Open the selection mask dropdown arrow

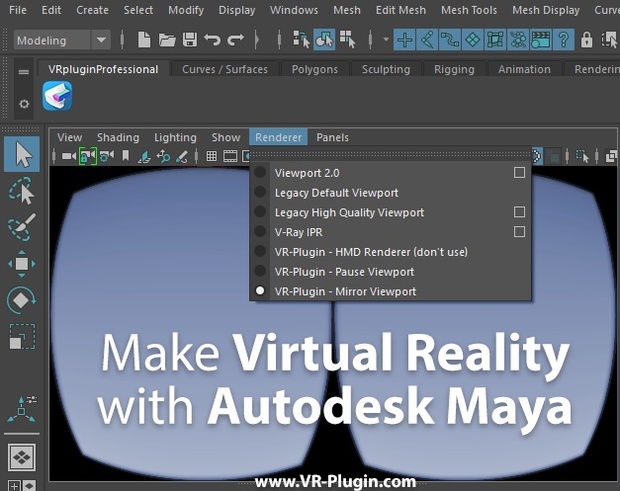point(386,40)
